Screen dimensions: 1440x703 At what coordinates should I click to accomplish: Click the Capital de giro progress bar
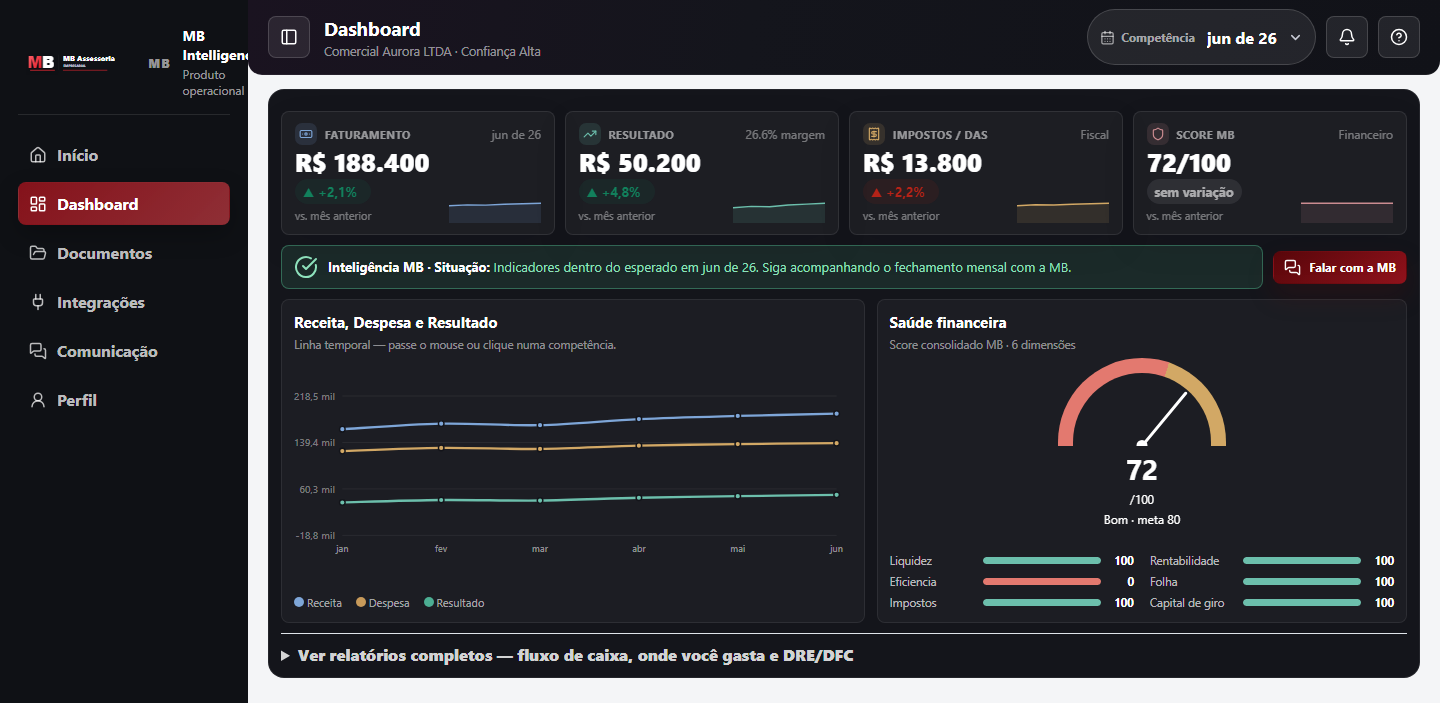pyautogui.click(x=1302, y=603)
